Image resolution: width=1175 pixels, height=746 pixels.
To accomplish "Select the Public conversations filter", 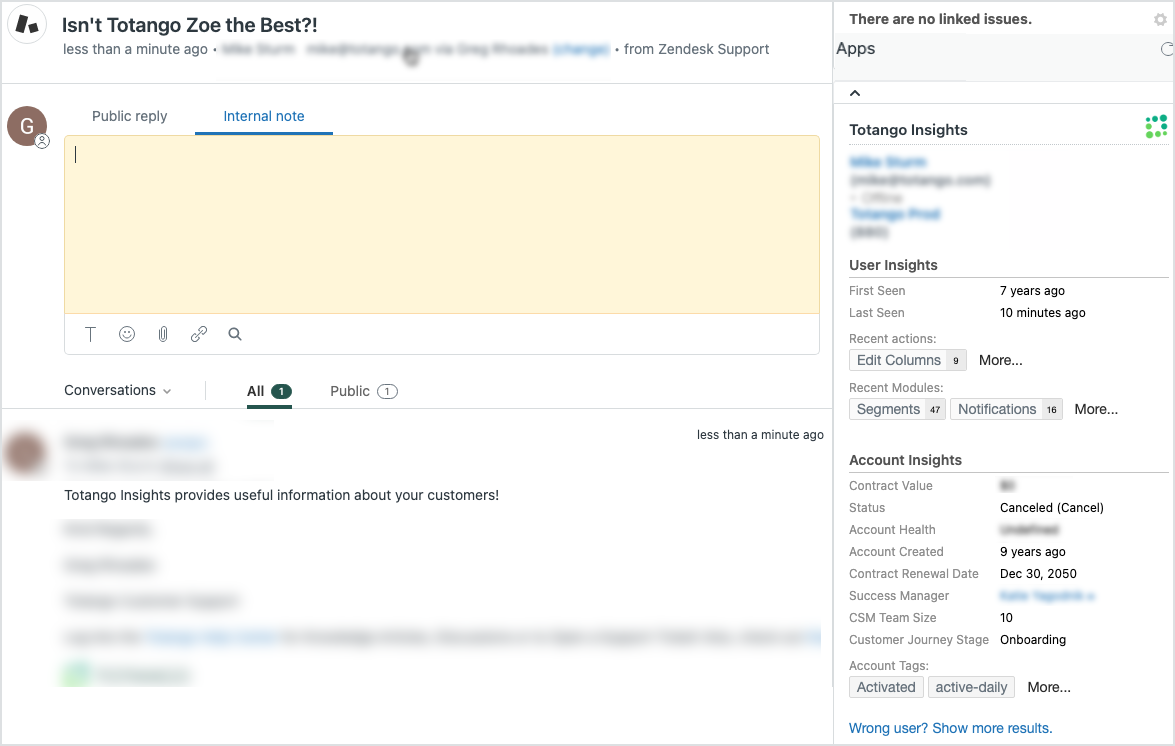I will [363, 391].
